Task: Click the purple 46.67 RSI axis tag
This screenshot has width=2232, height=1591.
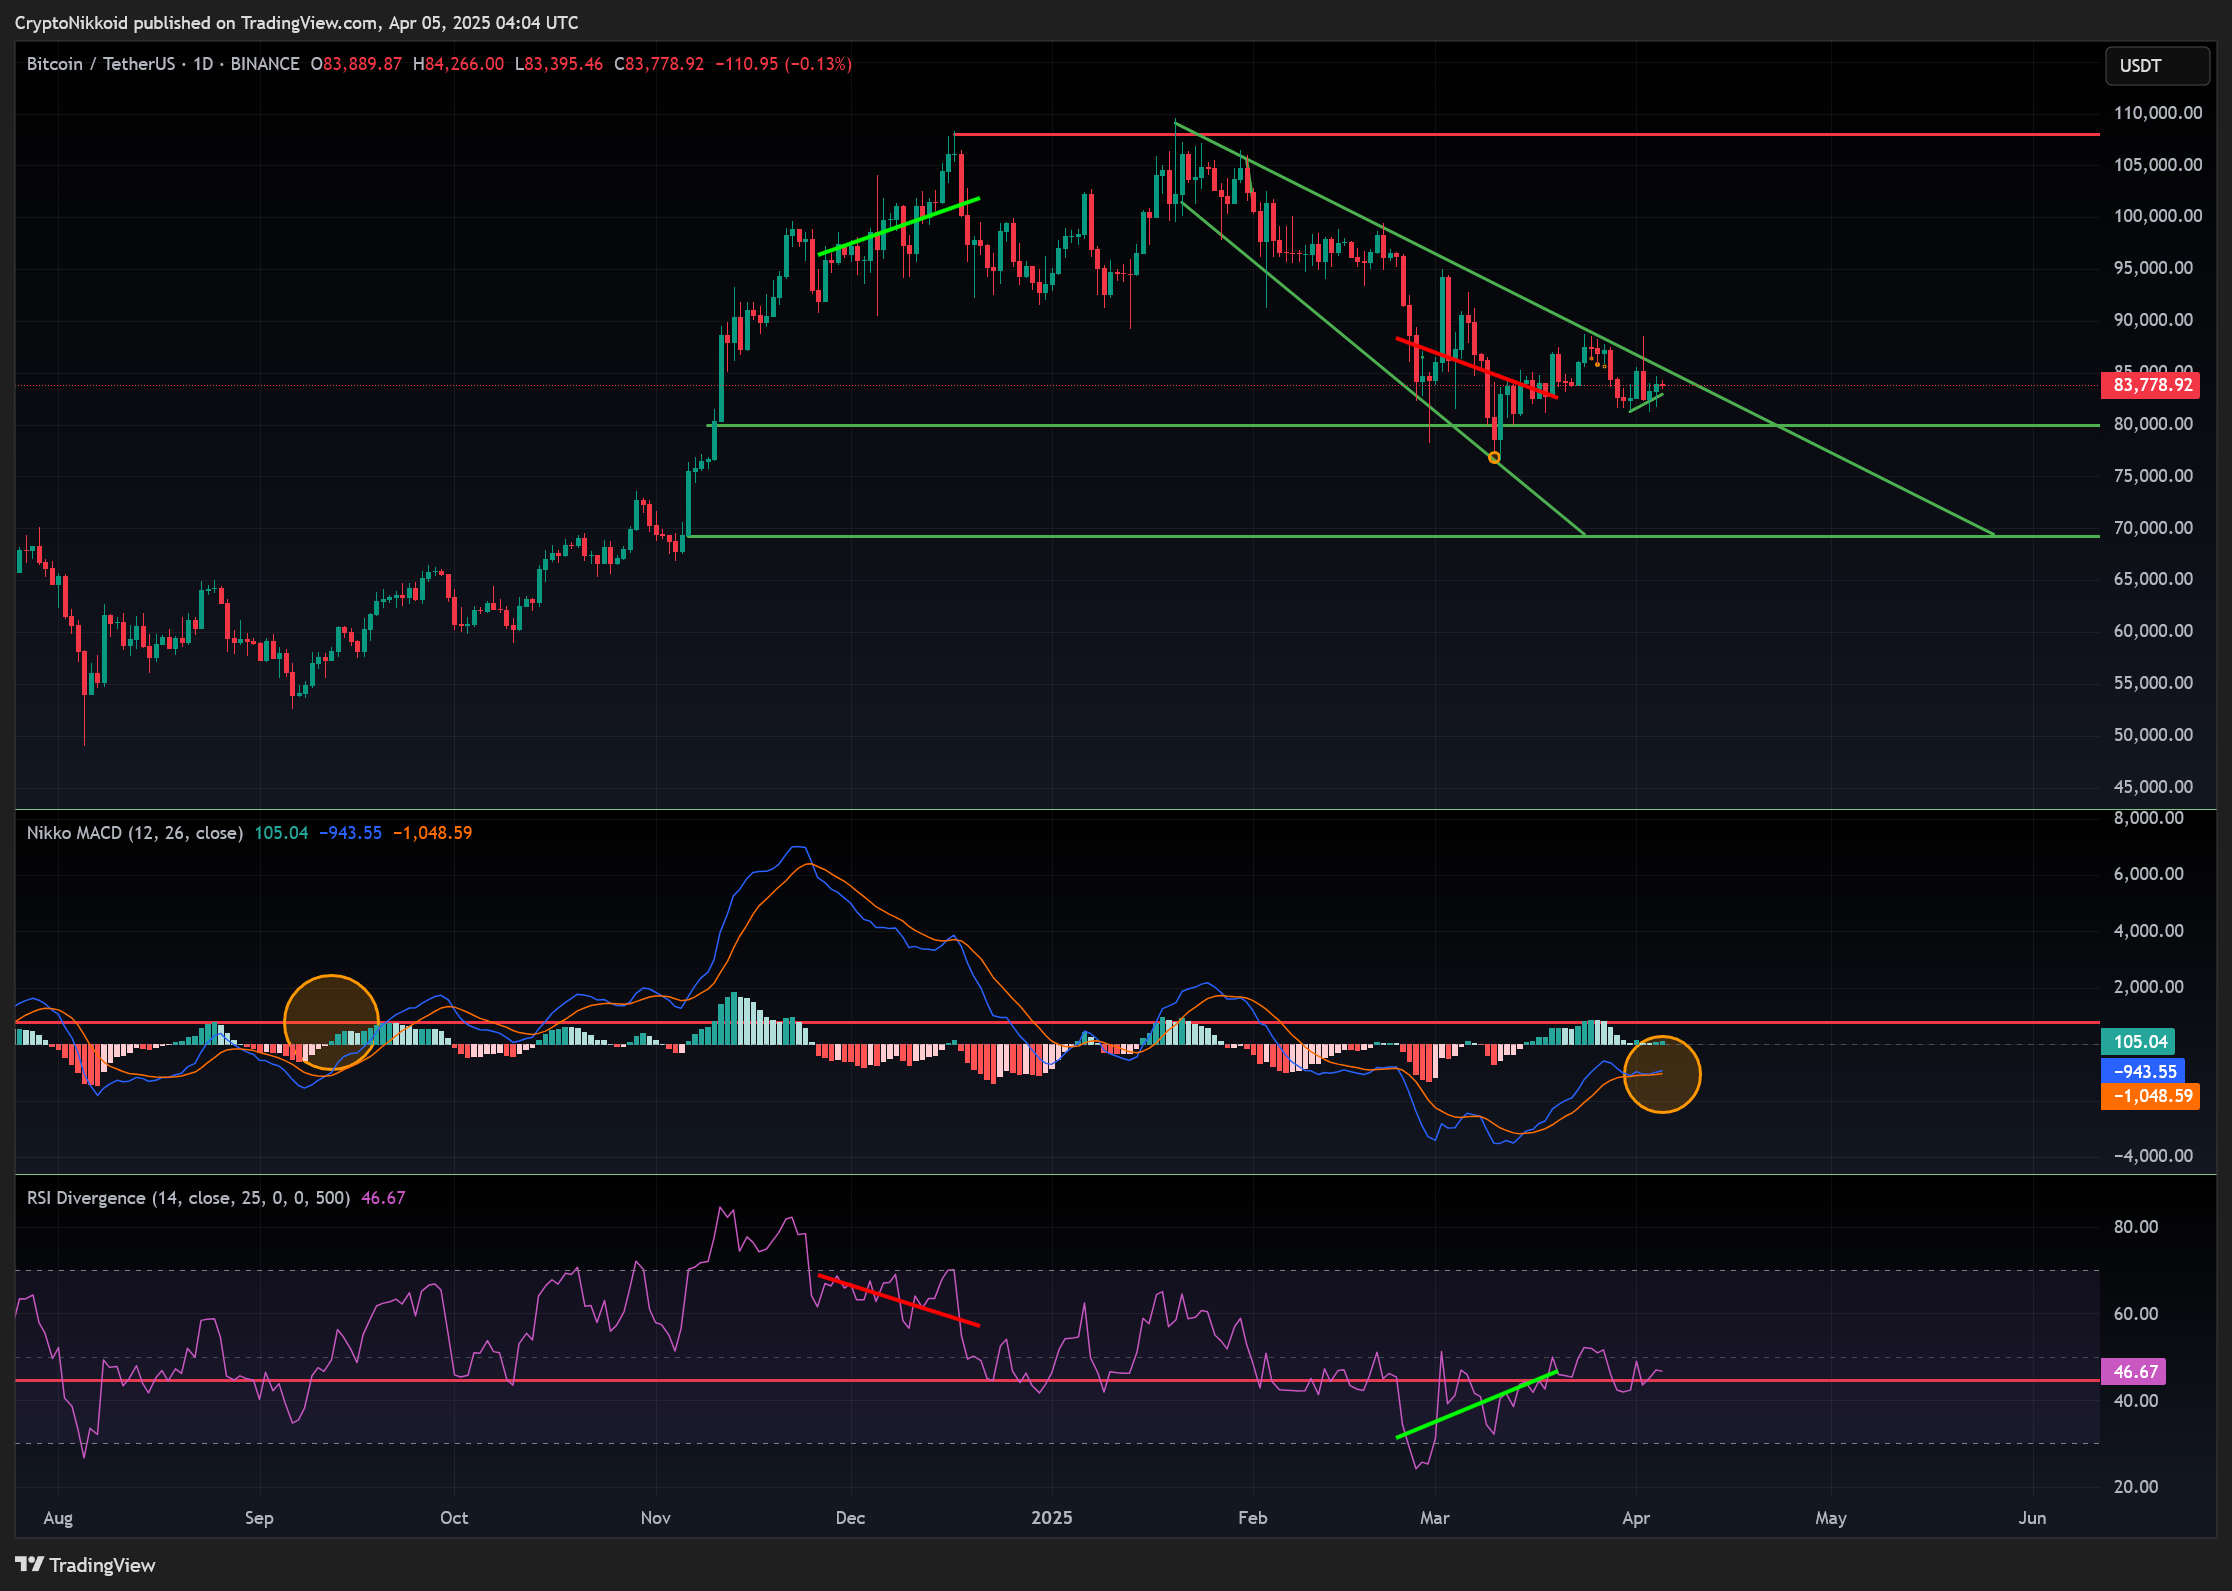Action: point(2134,1372)
